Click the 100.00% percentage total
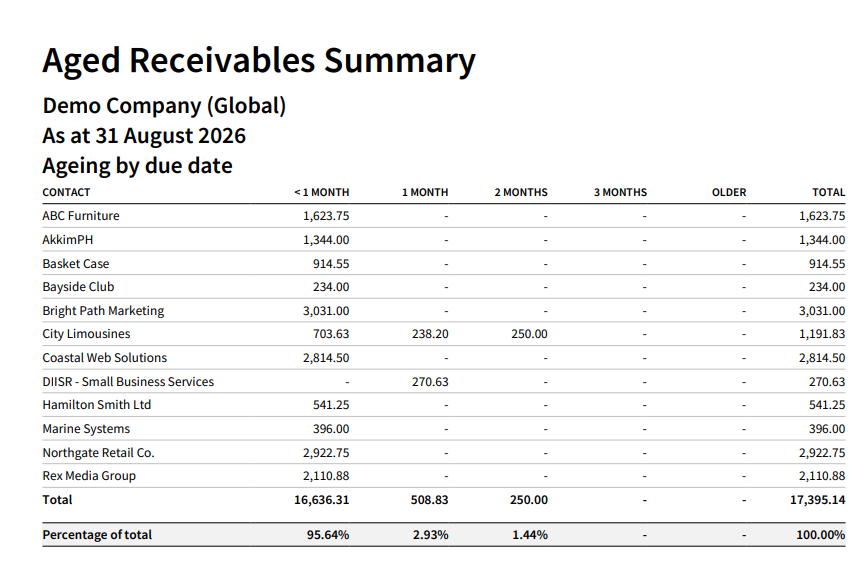Viewport: 868px width, 587px height. 821,534
